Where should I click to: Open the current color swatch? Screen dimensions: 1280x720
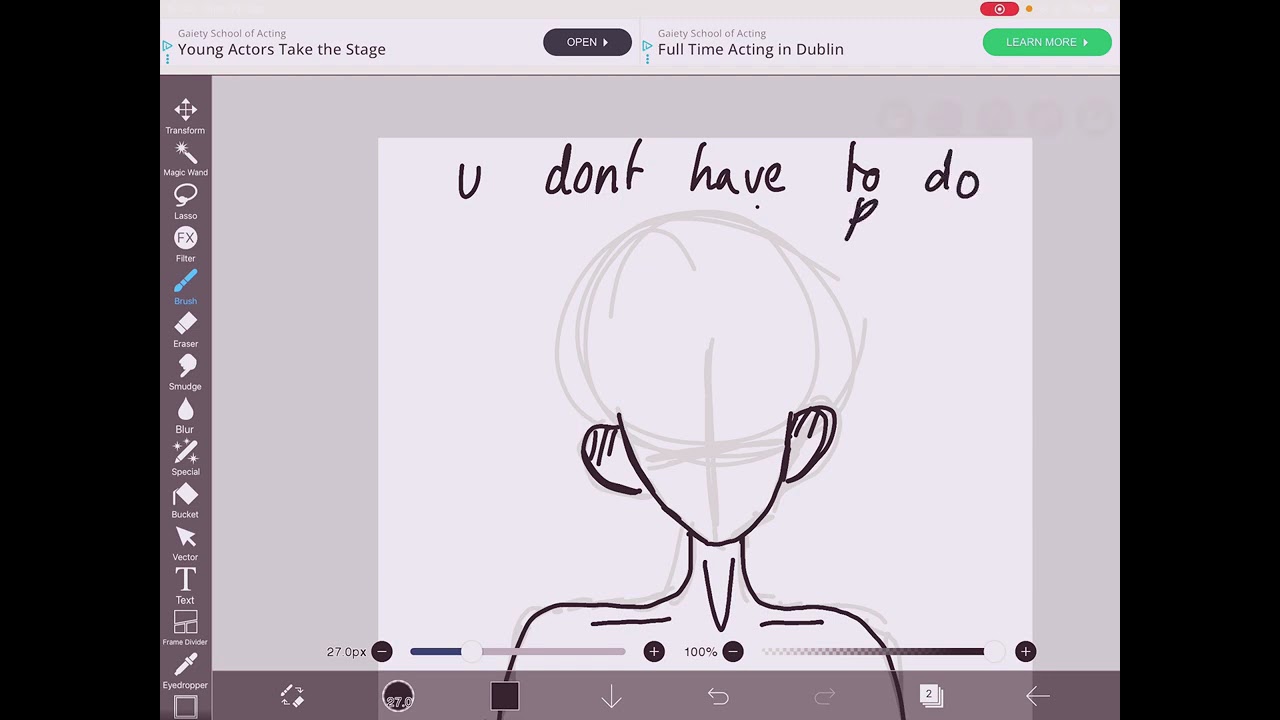click(x=505, y=696)
